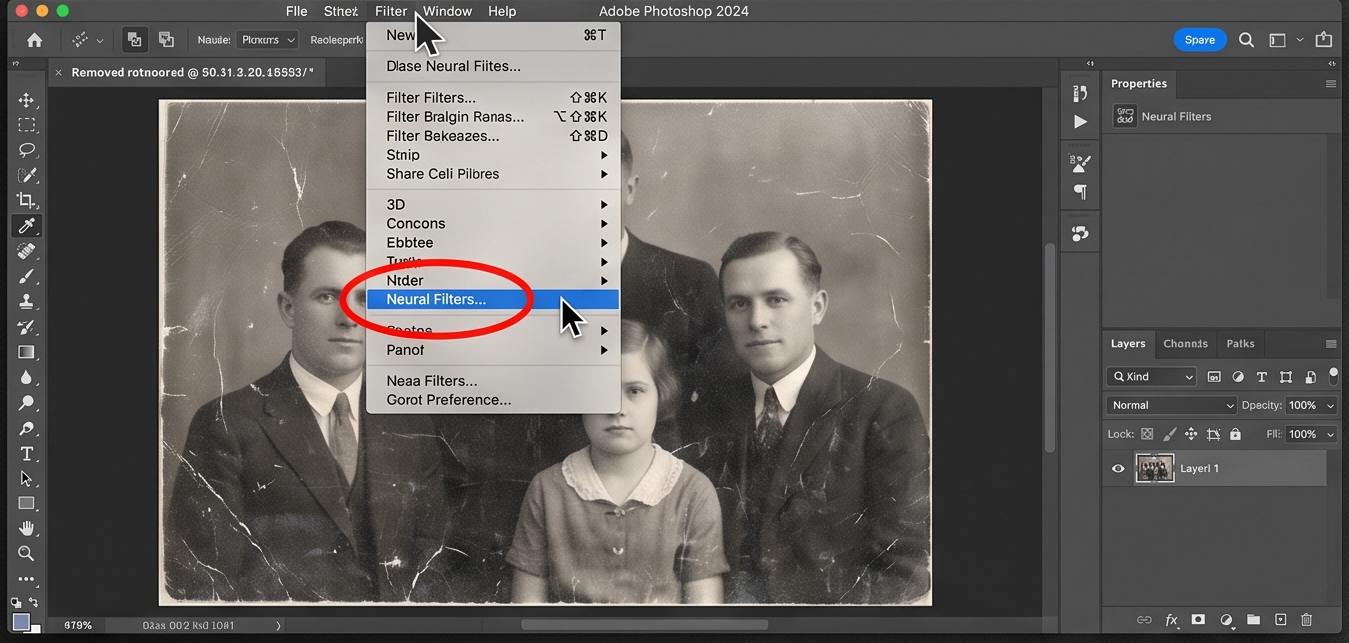Create a new layer group folder
1349x643 pixels.
[1253, 620]
